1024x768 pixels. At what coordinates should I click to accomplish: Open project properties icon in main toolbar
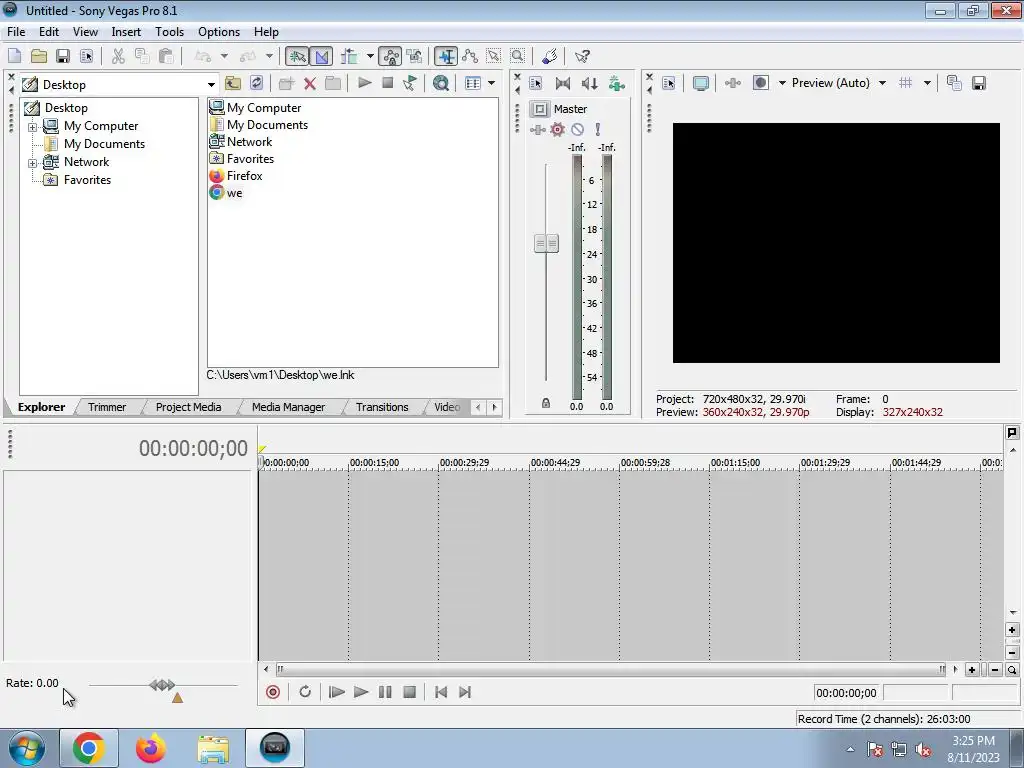click(x=86, y=56)
